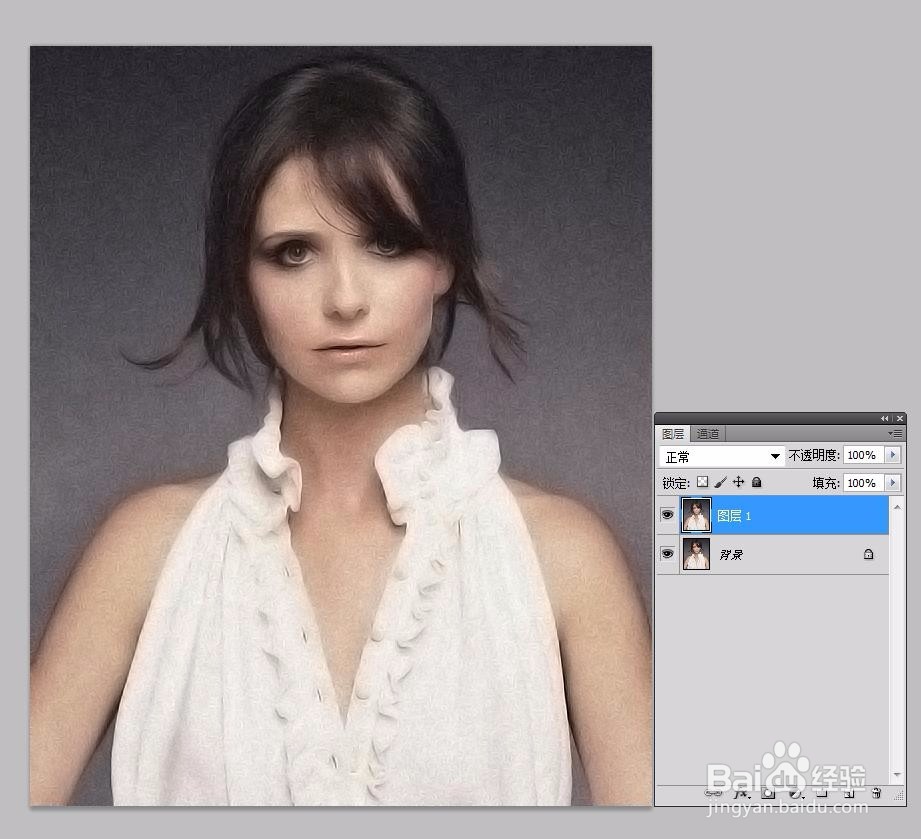The image size is (921, 839).
Task: Open the 填充 fill slider arrow
Action: (893, 482)
